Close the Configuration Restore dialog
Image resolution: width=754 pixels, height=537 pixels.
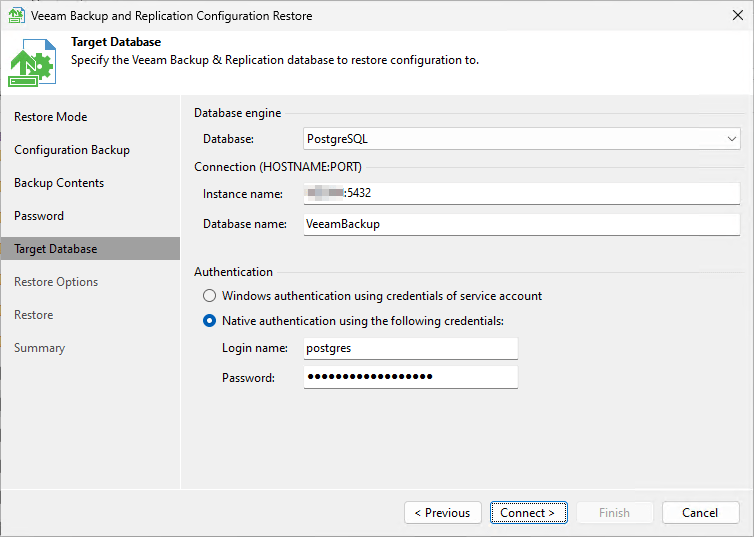point(737,16)
